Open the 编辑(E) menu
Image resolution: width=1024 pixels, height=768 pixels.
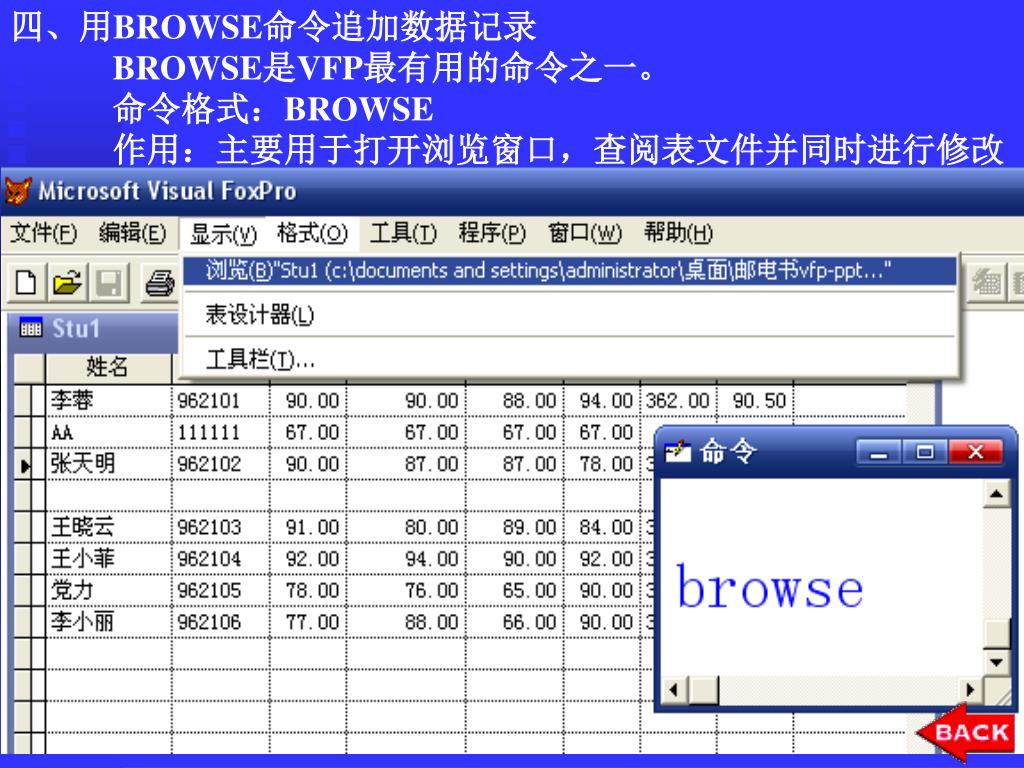pyautogui.click(x=133, y=234)
